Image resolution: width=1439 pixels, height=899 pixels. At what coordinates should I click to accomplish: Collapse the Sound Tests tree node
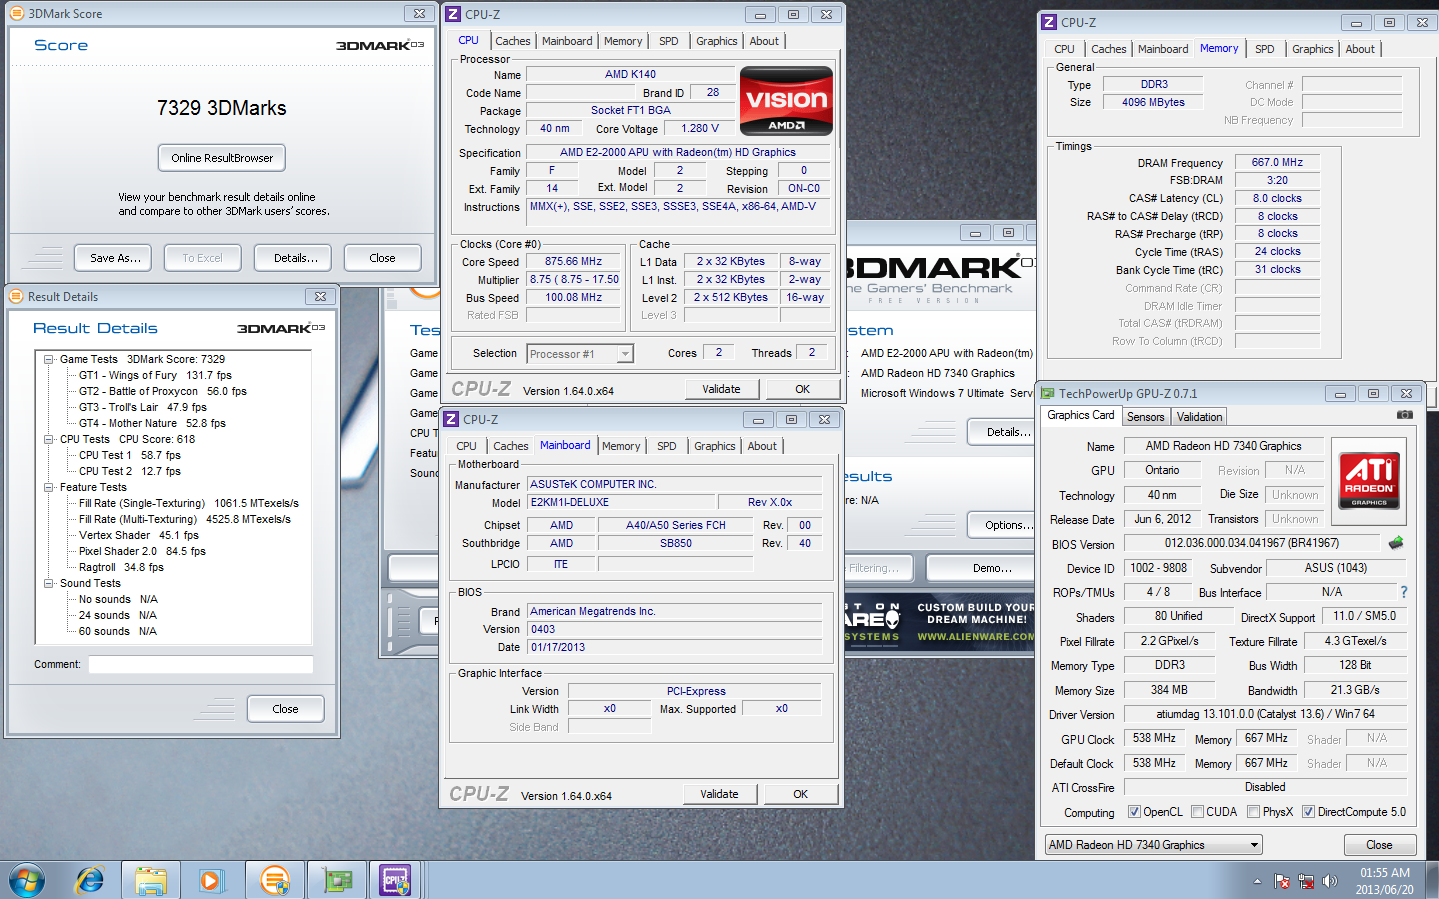(48, 583)
